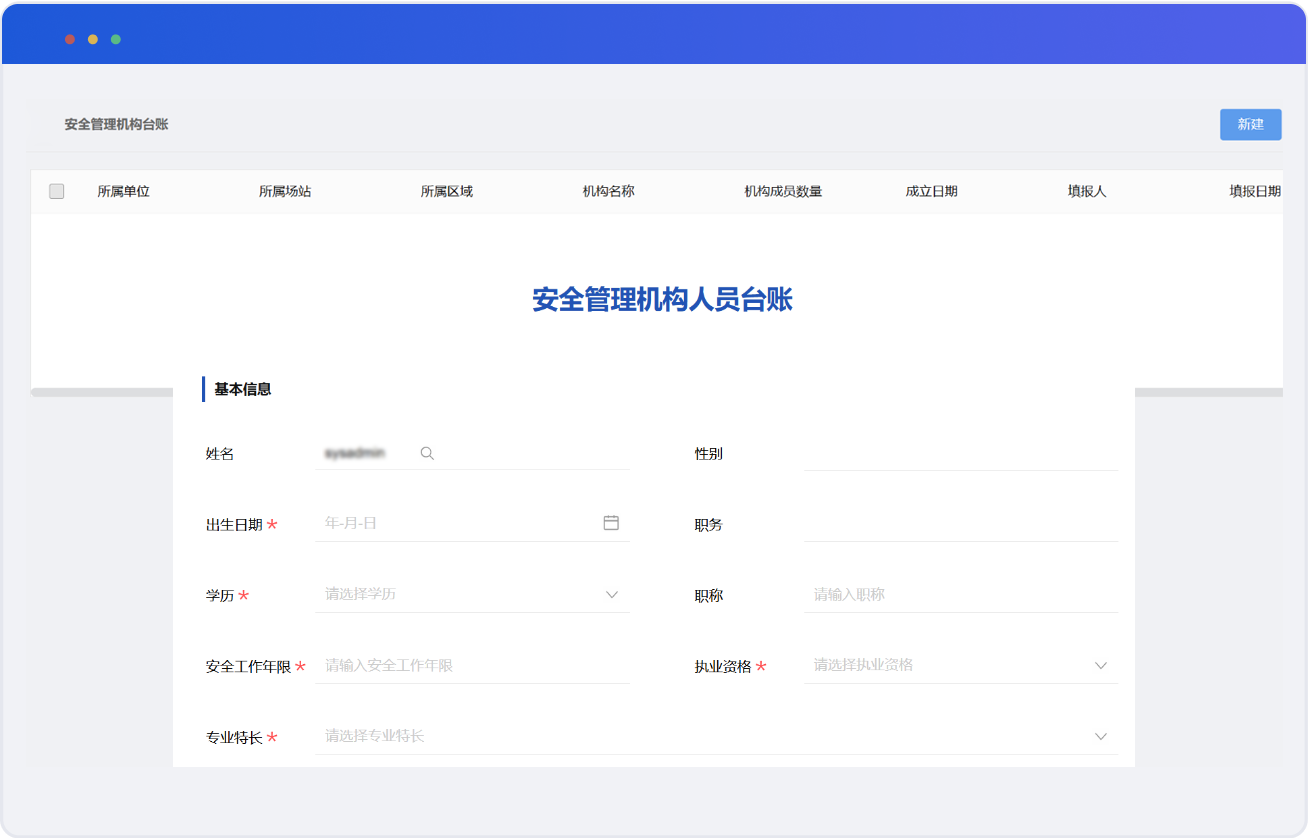Click the yellow window dot
This screenshot has height=838, width=1308.
click(93, 39)
